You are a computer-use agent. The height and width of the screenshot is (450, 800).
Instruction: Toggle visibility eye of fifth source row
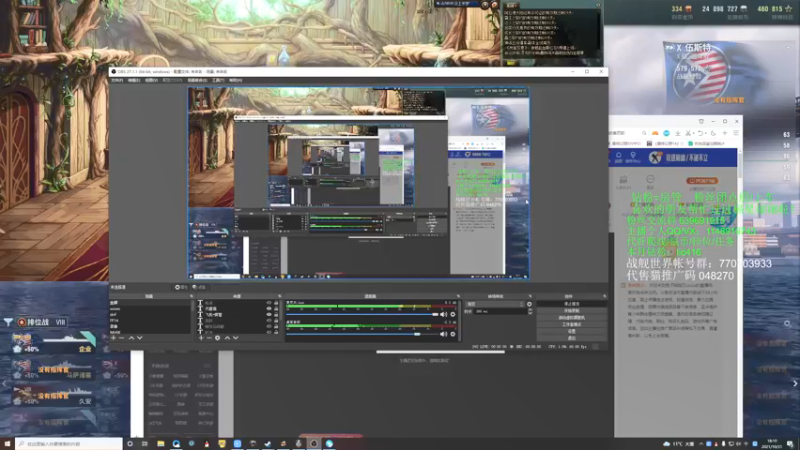point(269,327)
